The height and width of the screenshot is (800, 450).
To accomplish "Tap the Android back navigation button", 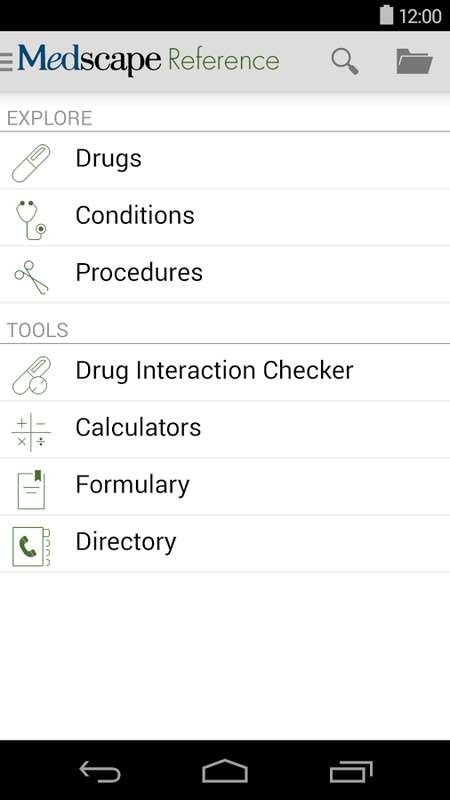I will click(100, 771).
